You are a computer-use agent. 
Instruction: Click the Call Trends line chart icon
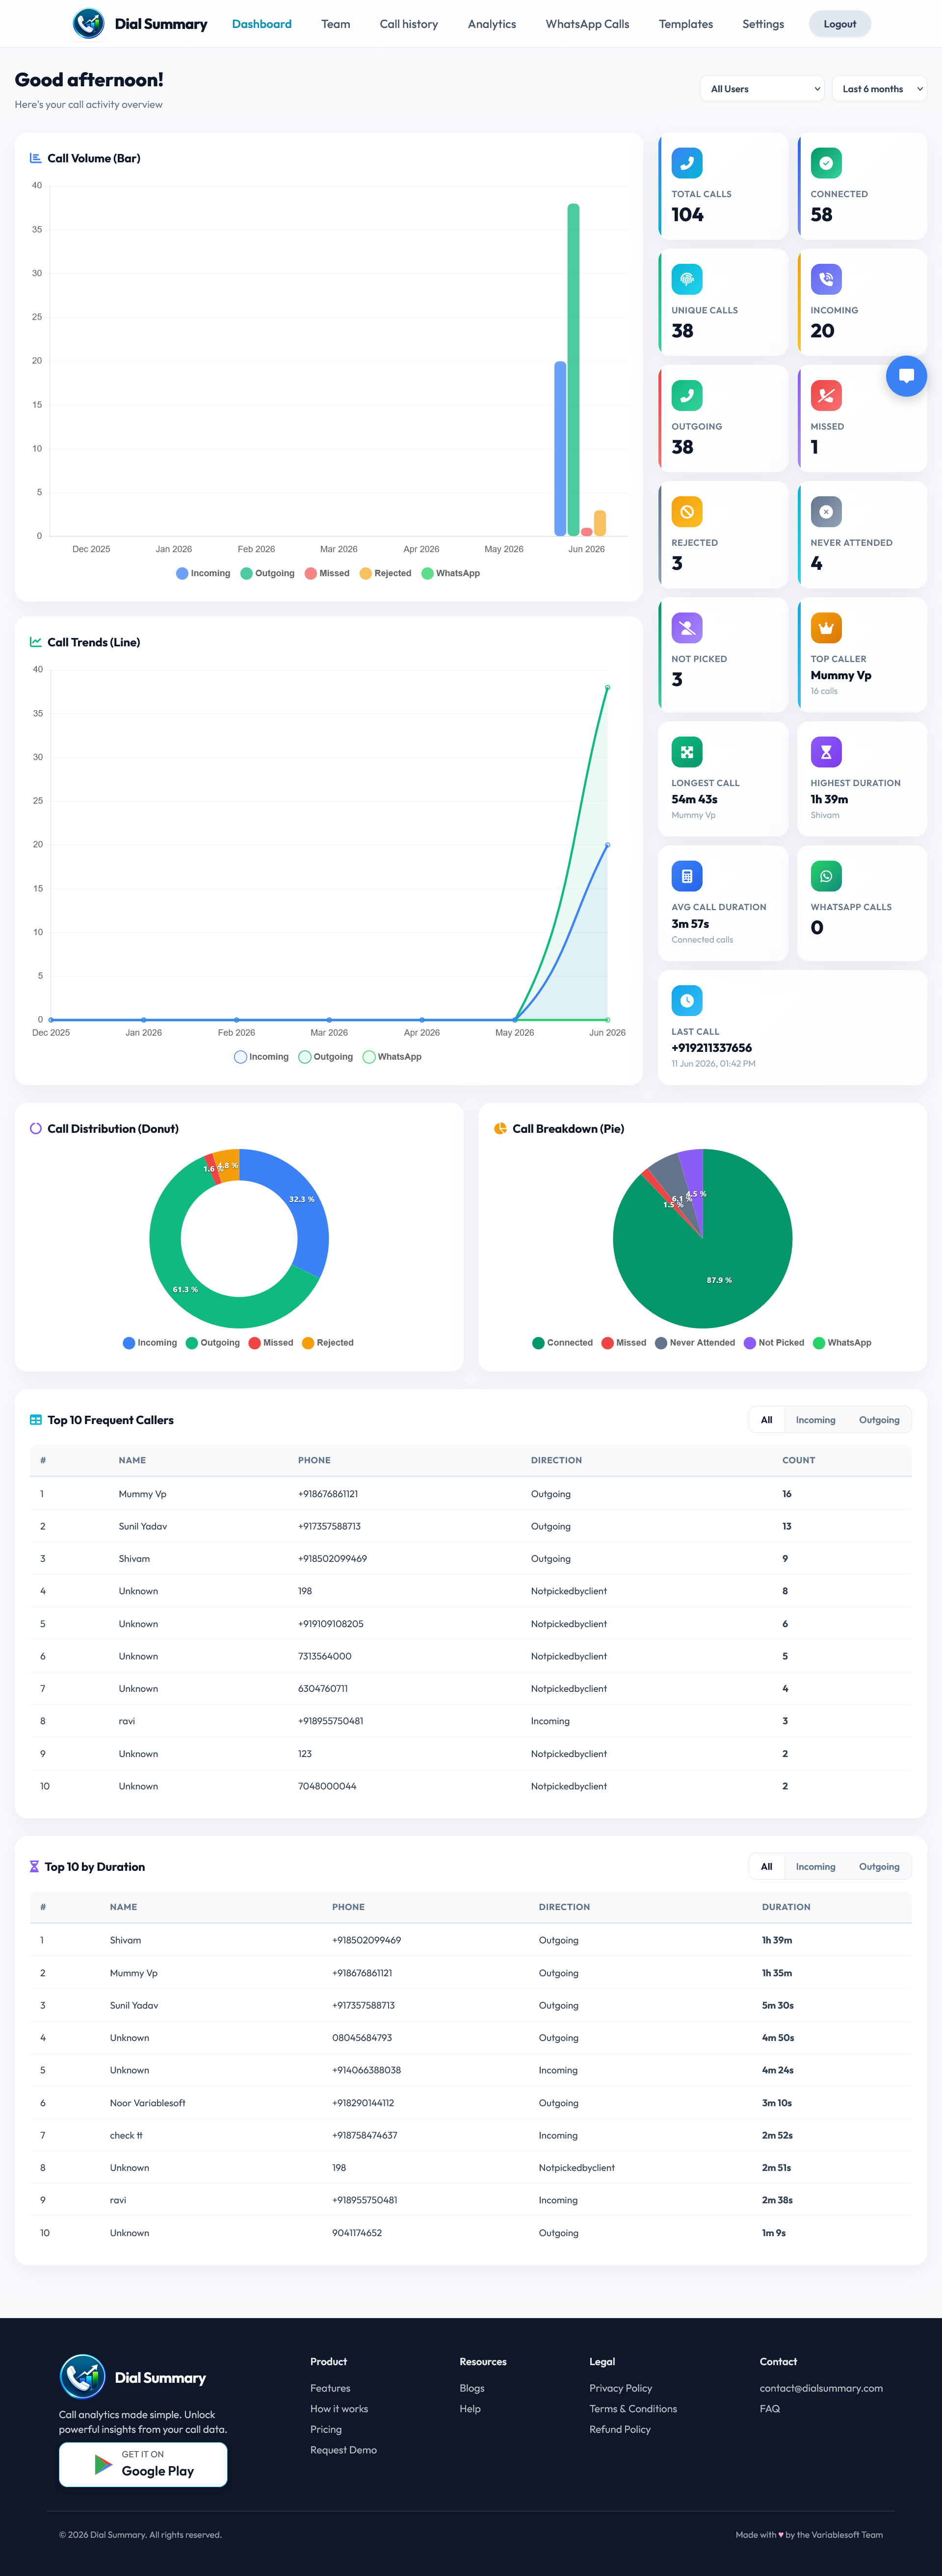tap(36, 642)
